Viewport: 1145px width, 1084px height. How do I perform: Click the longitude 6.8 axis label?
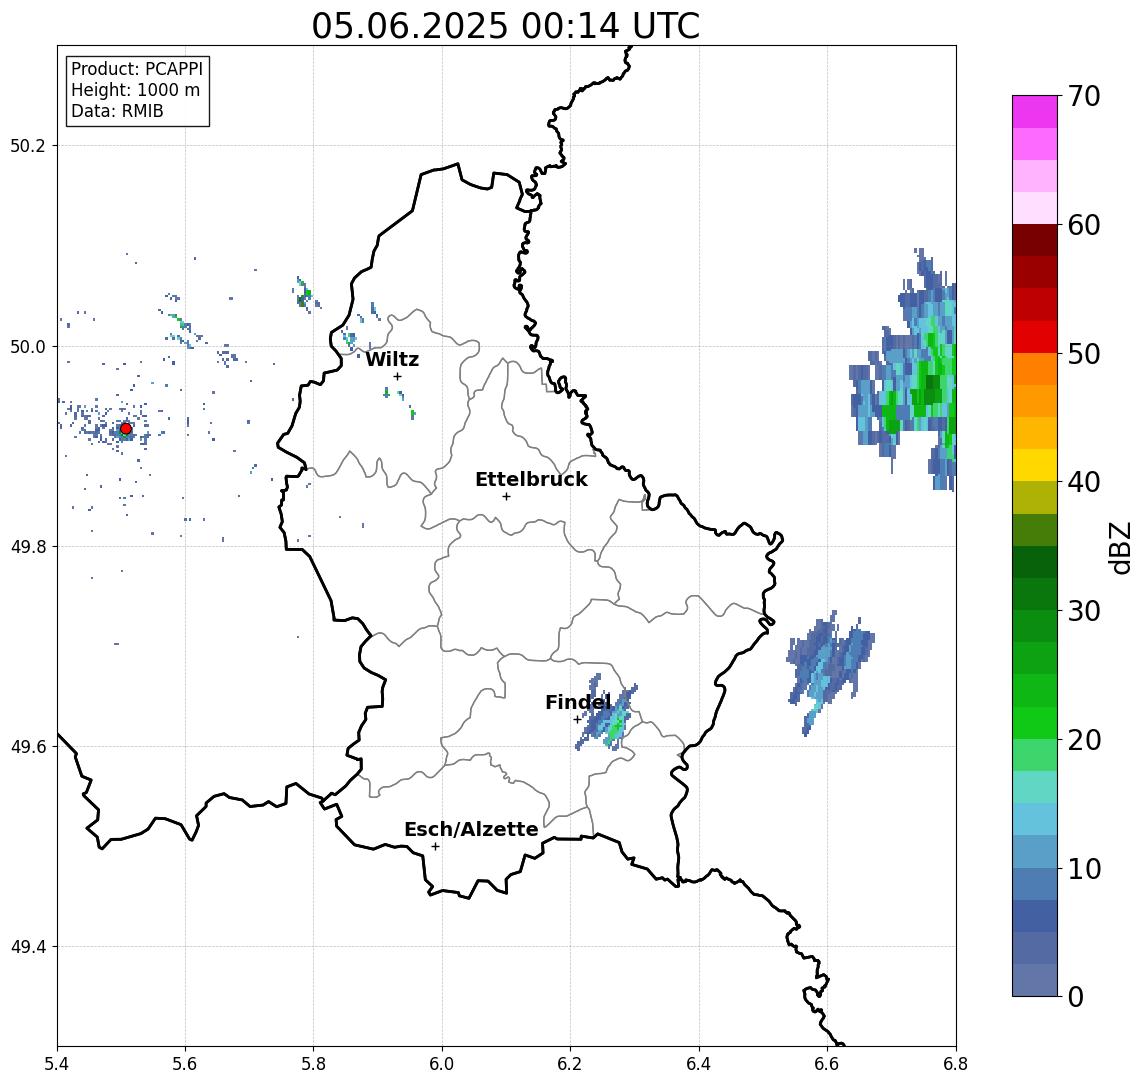coord(956,1064)
